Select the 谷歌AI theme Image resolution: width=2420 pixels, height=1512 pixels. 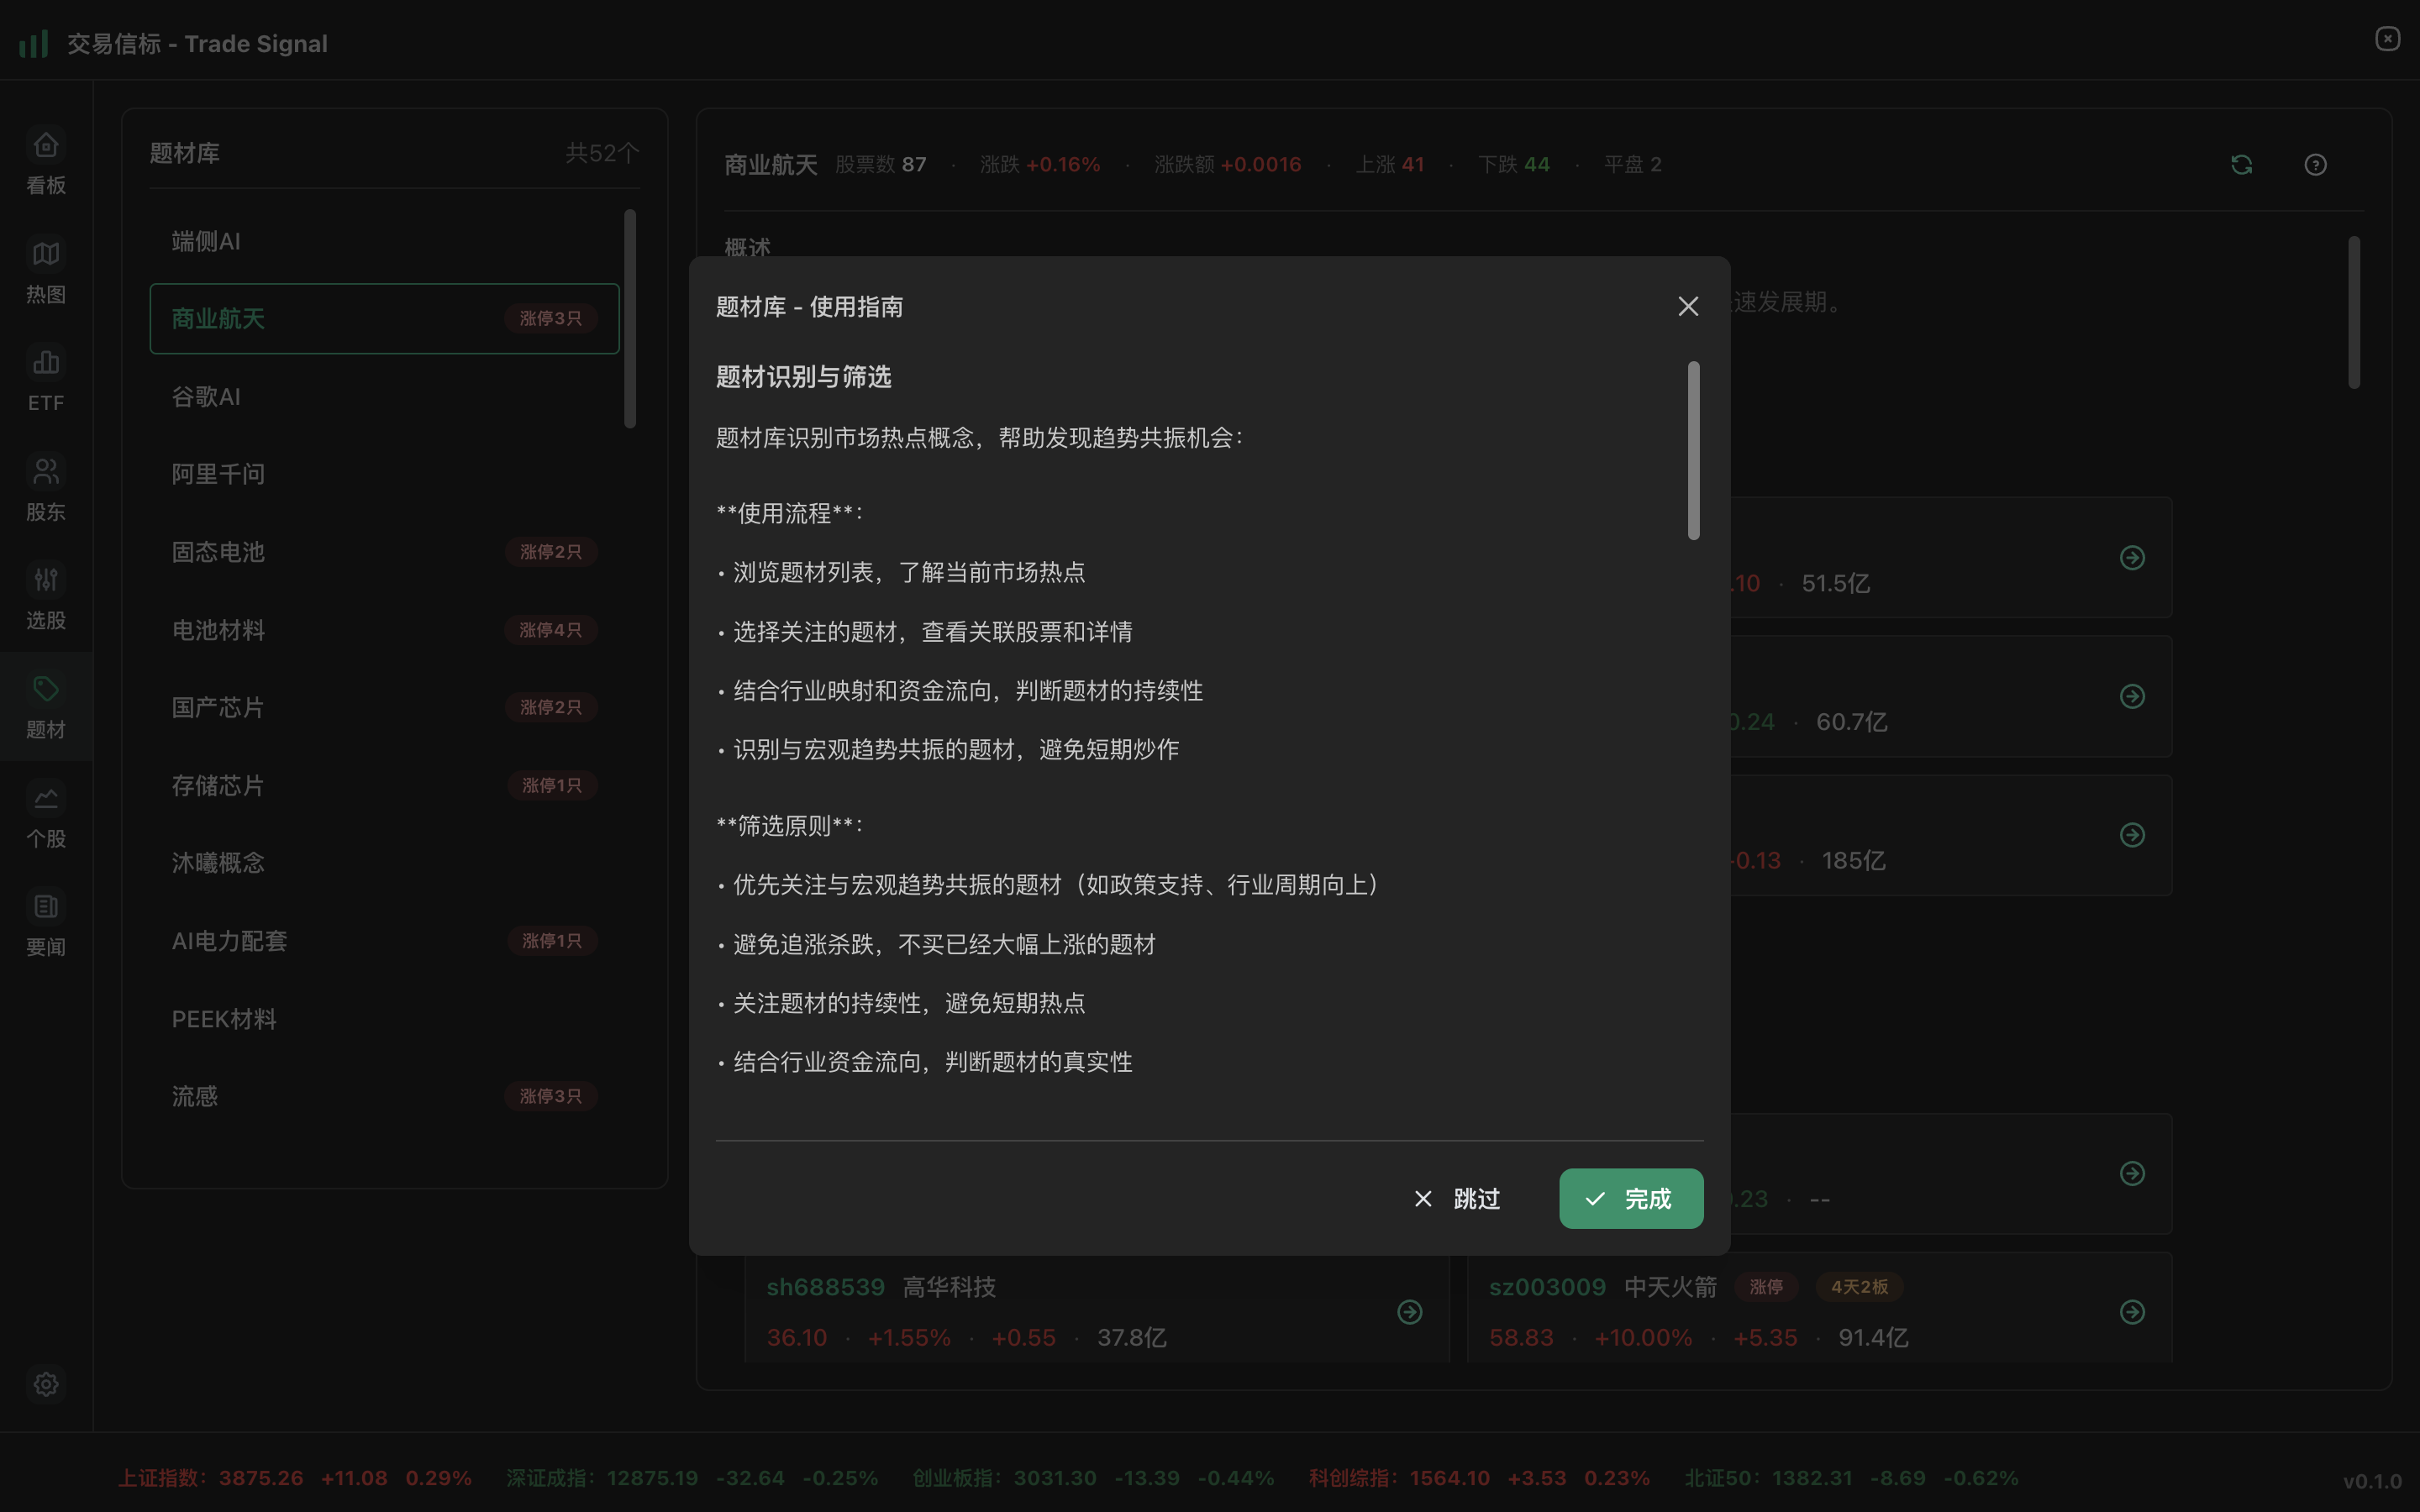point(383,396)
